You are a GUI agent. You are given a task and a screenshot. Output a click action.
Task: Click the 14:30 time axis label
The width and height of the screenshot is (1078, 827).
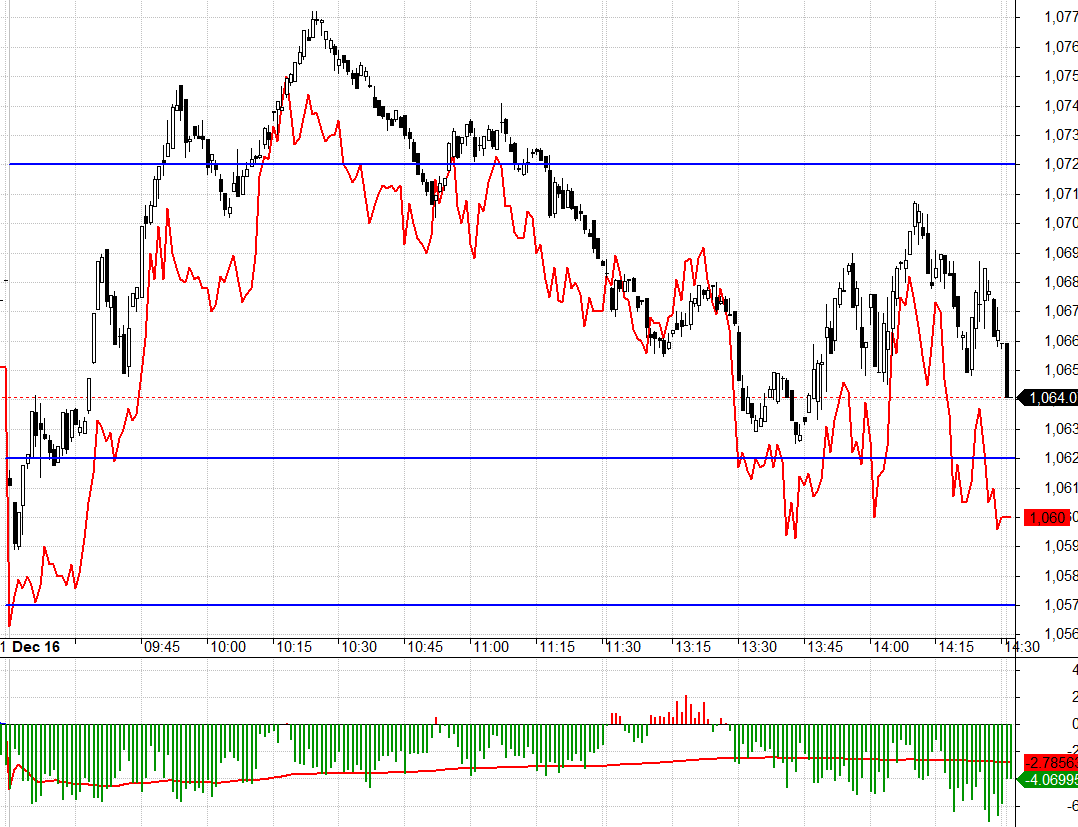(x=1021, y=647)
